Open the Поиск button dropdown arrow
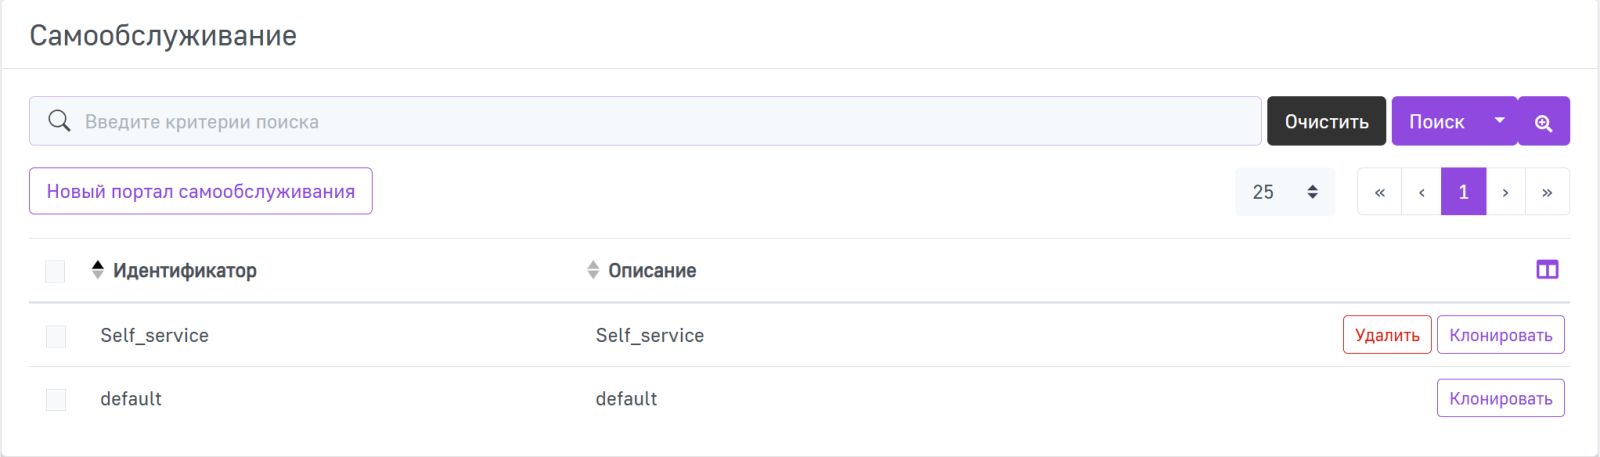Viewport: 1600px width, 457px height. [1499, 121]
